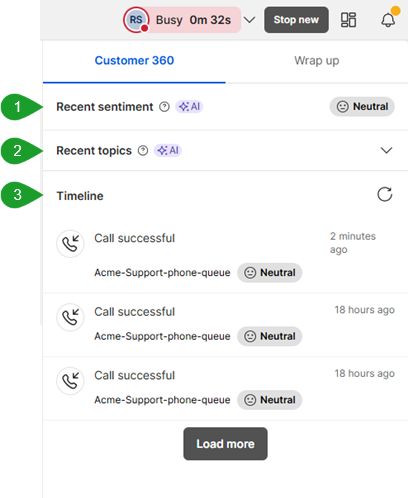The height and width of the screenshot is (498, 409).
Task: Click the Neutral badge in Recent sentiment row
Action: coord(362,107)
